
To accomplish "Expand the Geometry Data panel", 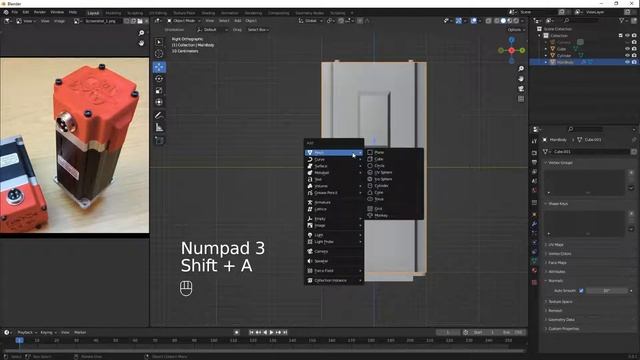I will [561, 320].
